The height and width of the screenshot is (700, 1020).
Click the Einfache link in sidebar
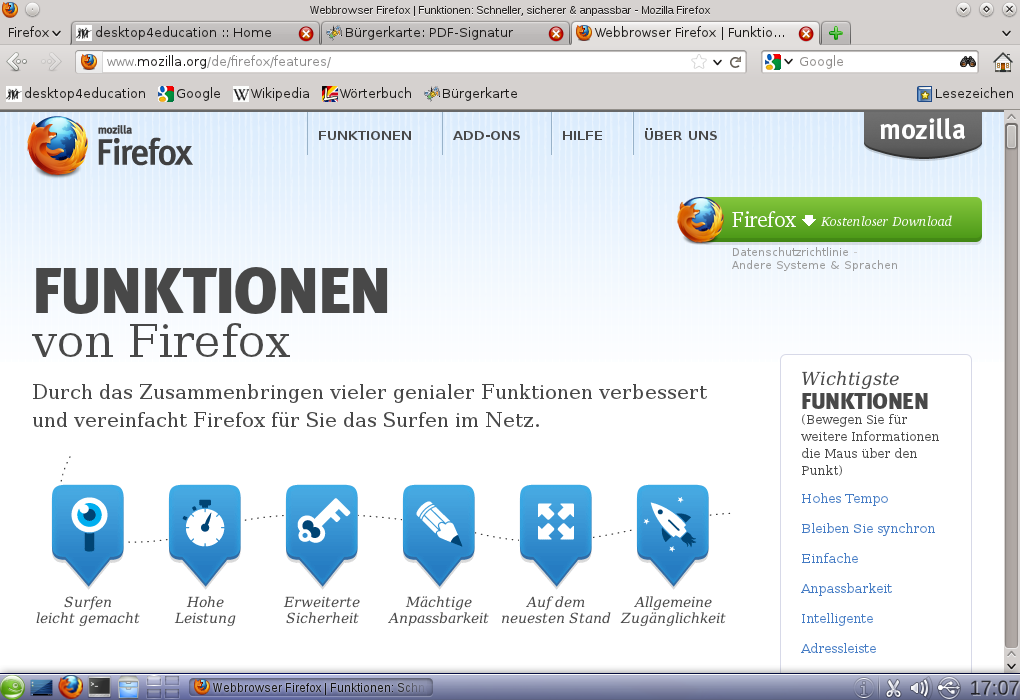tap(829, 558)
